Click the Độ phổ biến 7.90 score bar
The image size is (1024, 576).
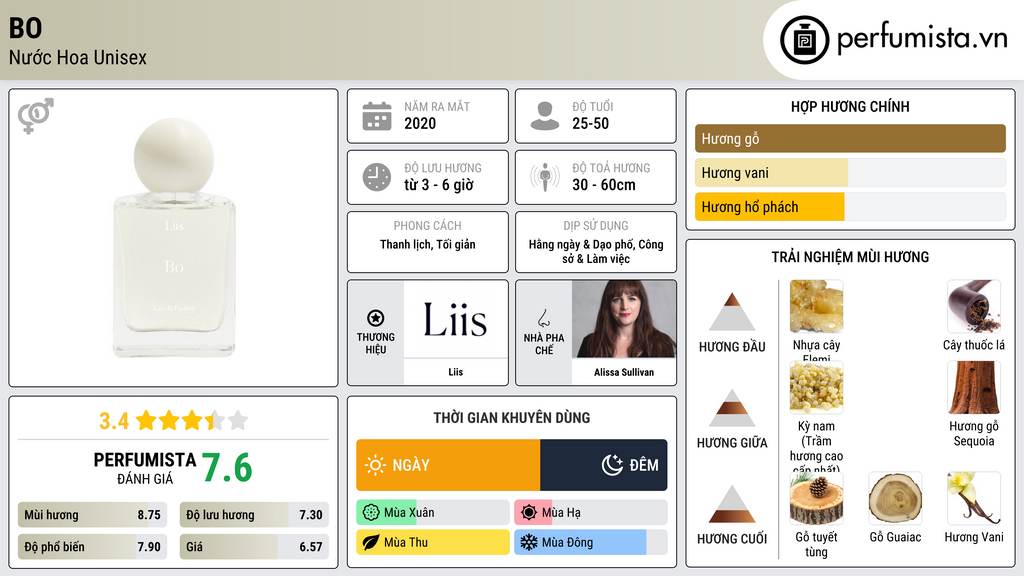coord(92,547)
